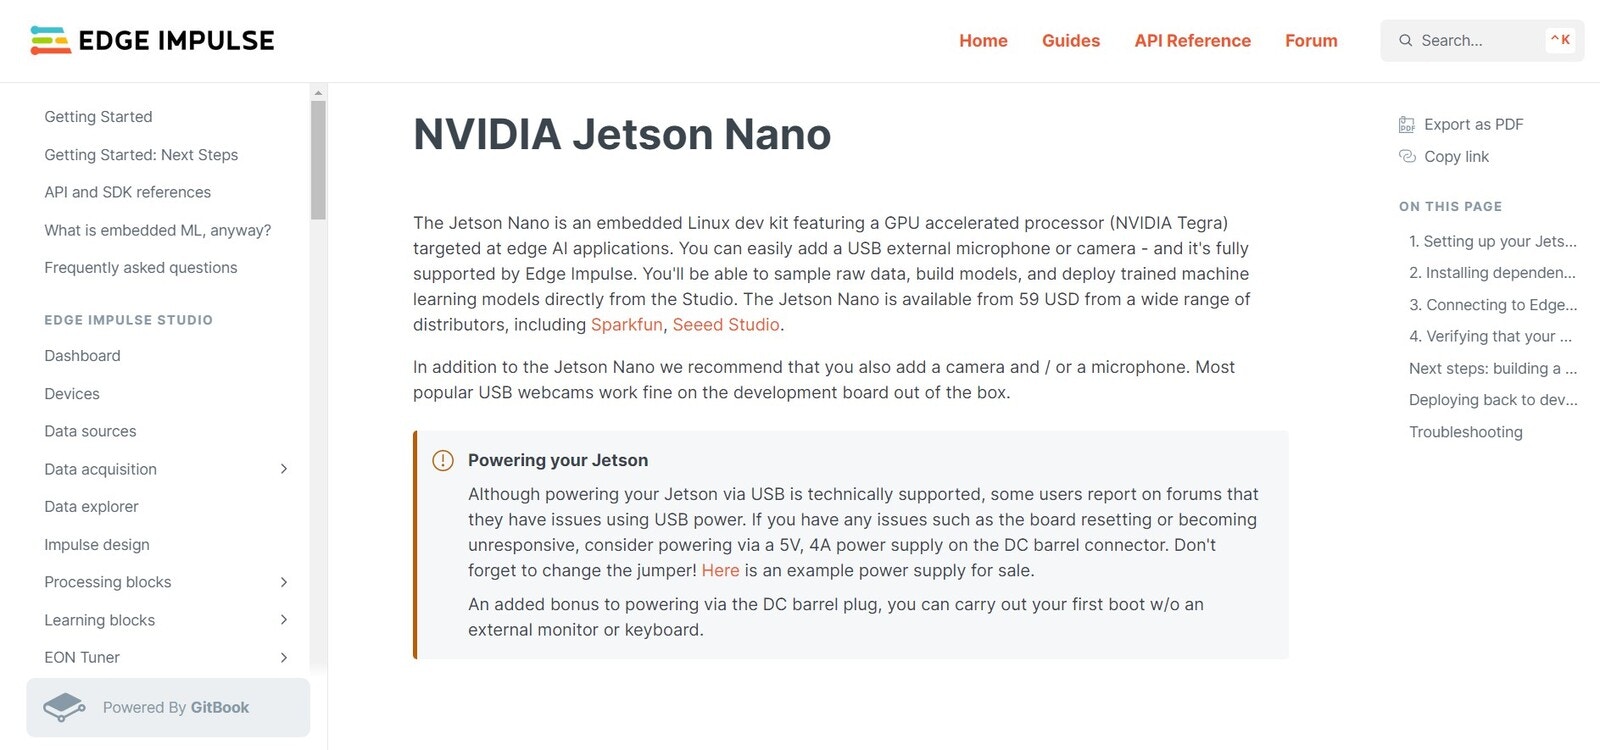Click the warning icon beside Powering your Jetson
This screenshot has width=1600, height=750.
[x=443, y=460]
